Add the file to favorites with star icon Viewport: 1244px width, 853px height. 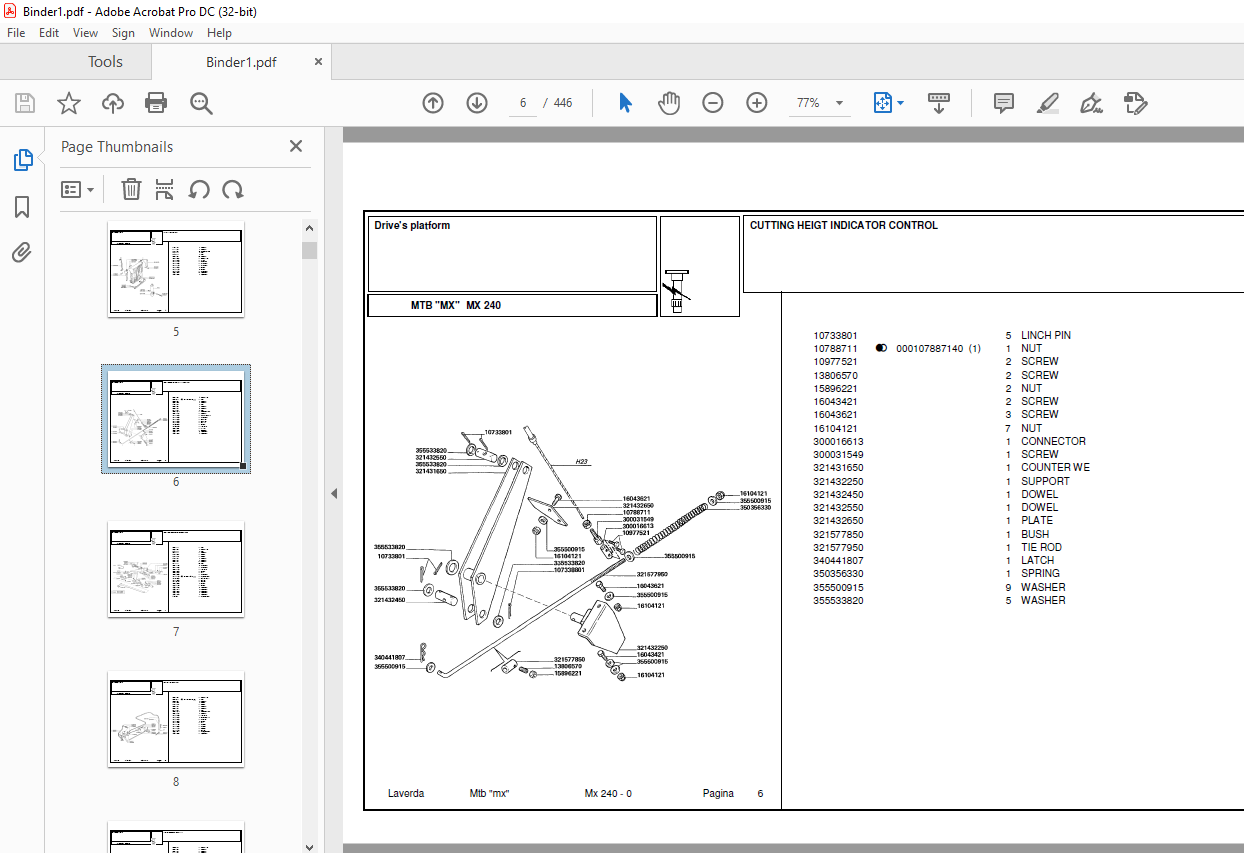pyautogui.click(x=69, y=103)
